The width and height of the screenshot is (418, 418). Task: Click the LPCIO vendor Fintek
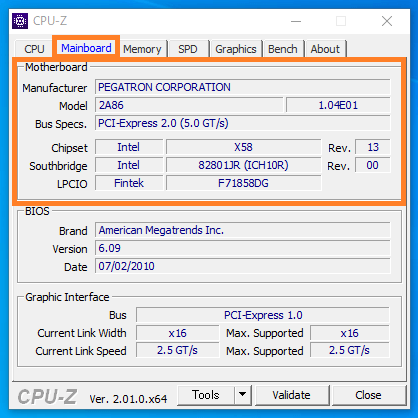tap(129, 183)
